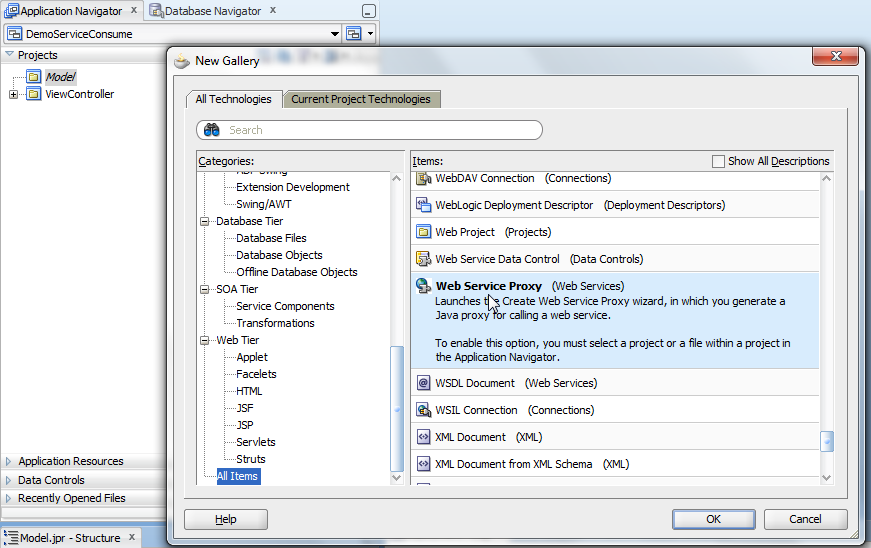871x548 pixels.
Task: Switch to the Database Navigator tab
Action: click(x=213, y=11)
